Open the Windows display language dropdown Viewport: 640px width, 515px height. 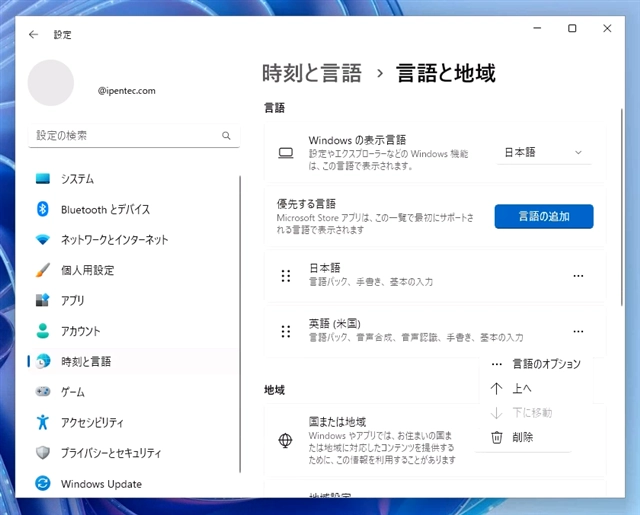pos(544,153)
